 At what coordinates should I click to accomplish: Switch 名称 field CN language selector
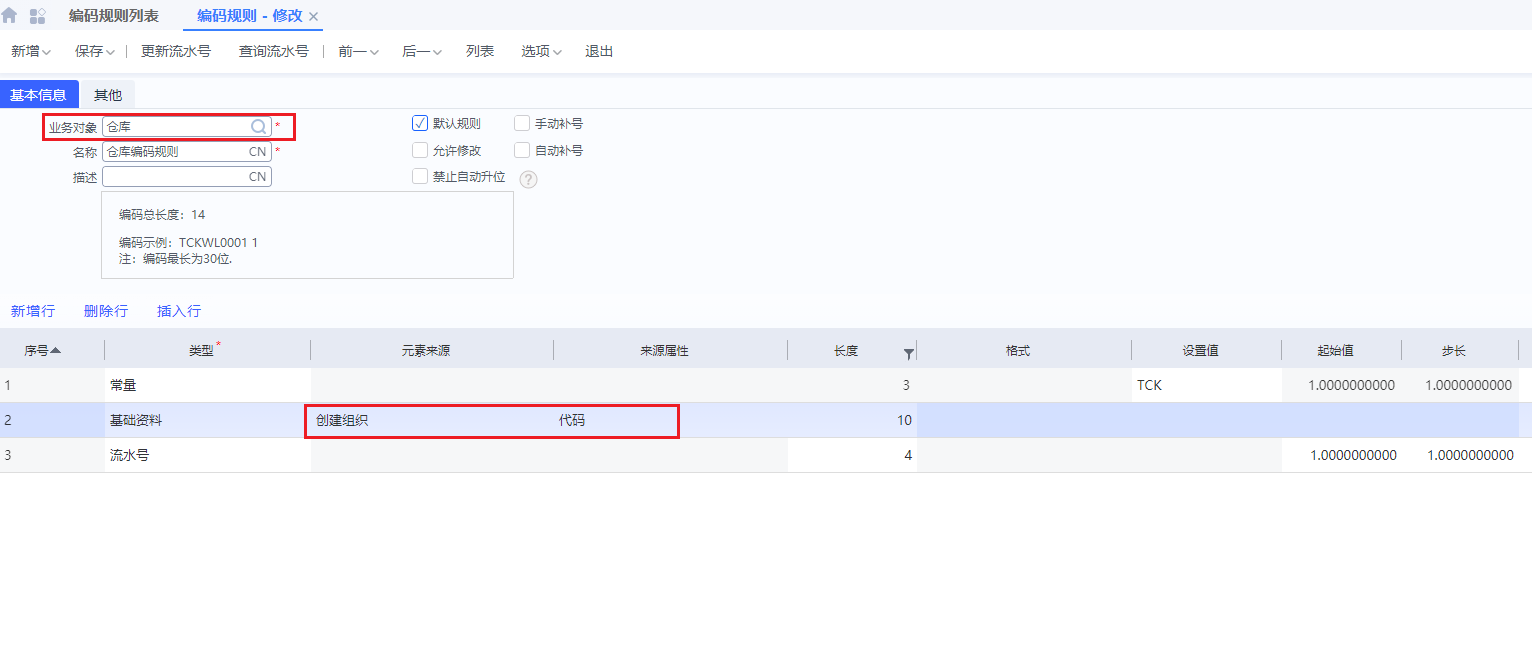(258, 152)
